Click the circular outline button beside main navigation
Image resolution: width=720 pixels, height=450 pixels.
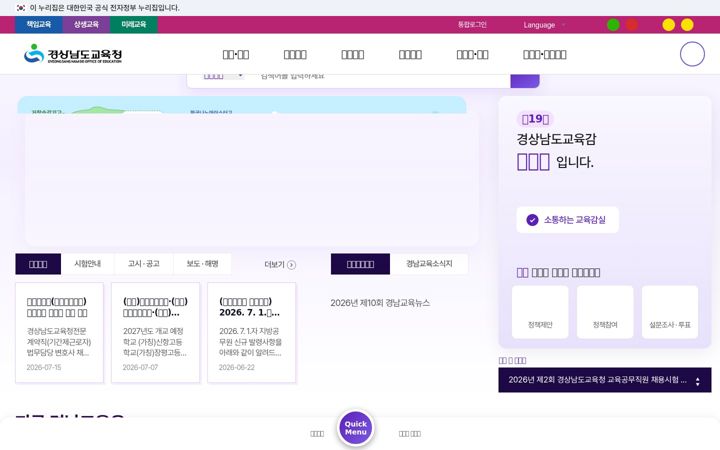[x=692, y=54]
